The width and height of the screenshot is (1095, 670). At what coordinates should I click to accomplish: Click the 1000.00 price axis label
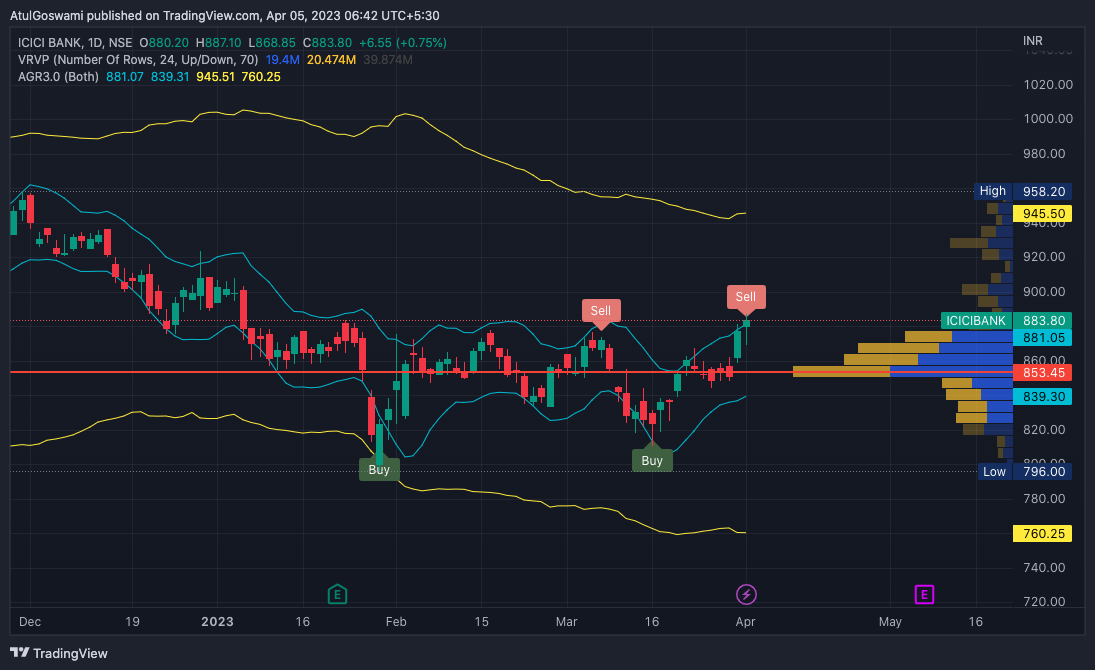1048,119
